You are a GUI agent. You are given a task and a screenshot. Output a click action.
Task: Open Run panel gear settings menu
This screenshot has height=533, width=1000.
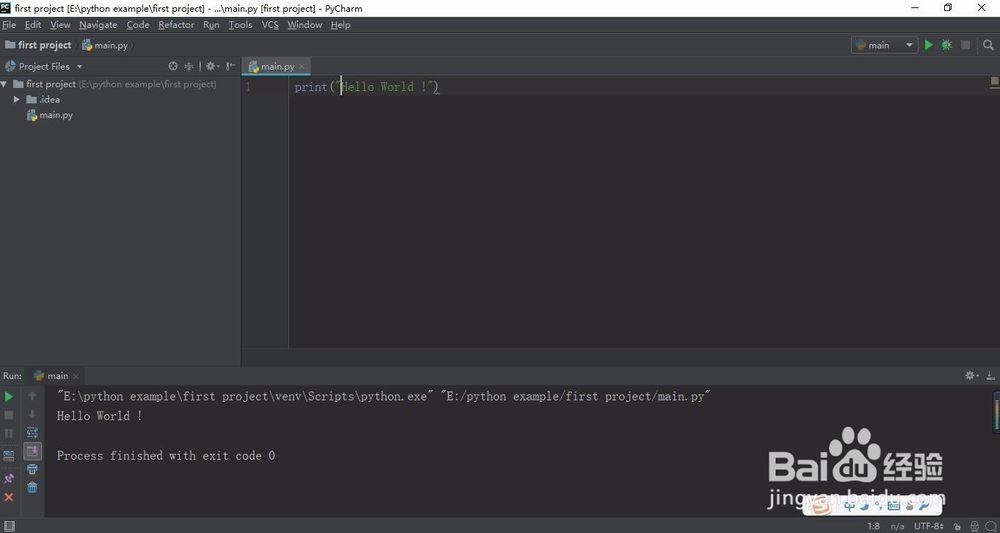[972, 376]
